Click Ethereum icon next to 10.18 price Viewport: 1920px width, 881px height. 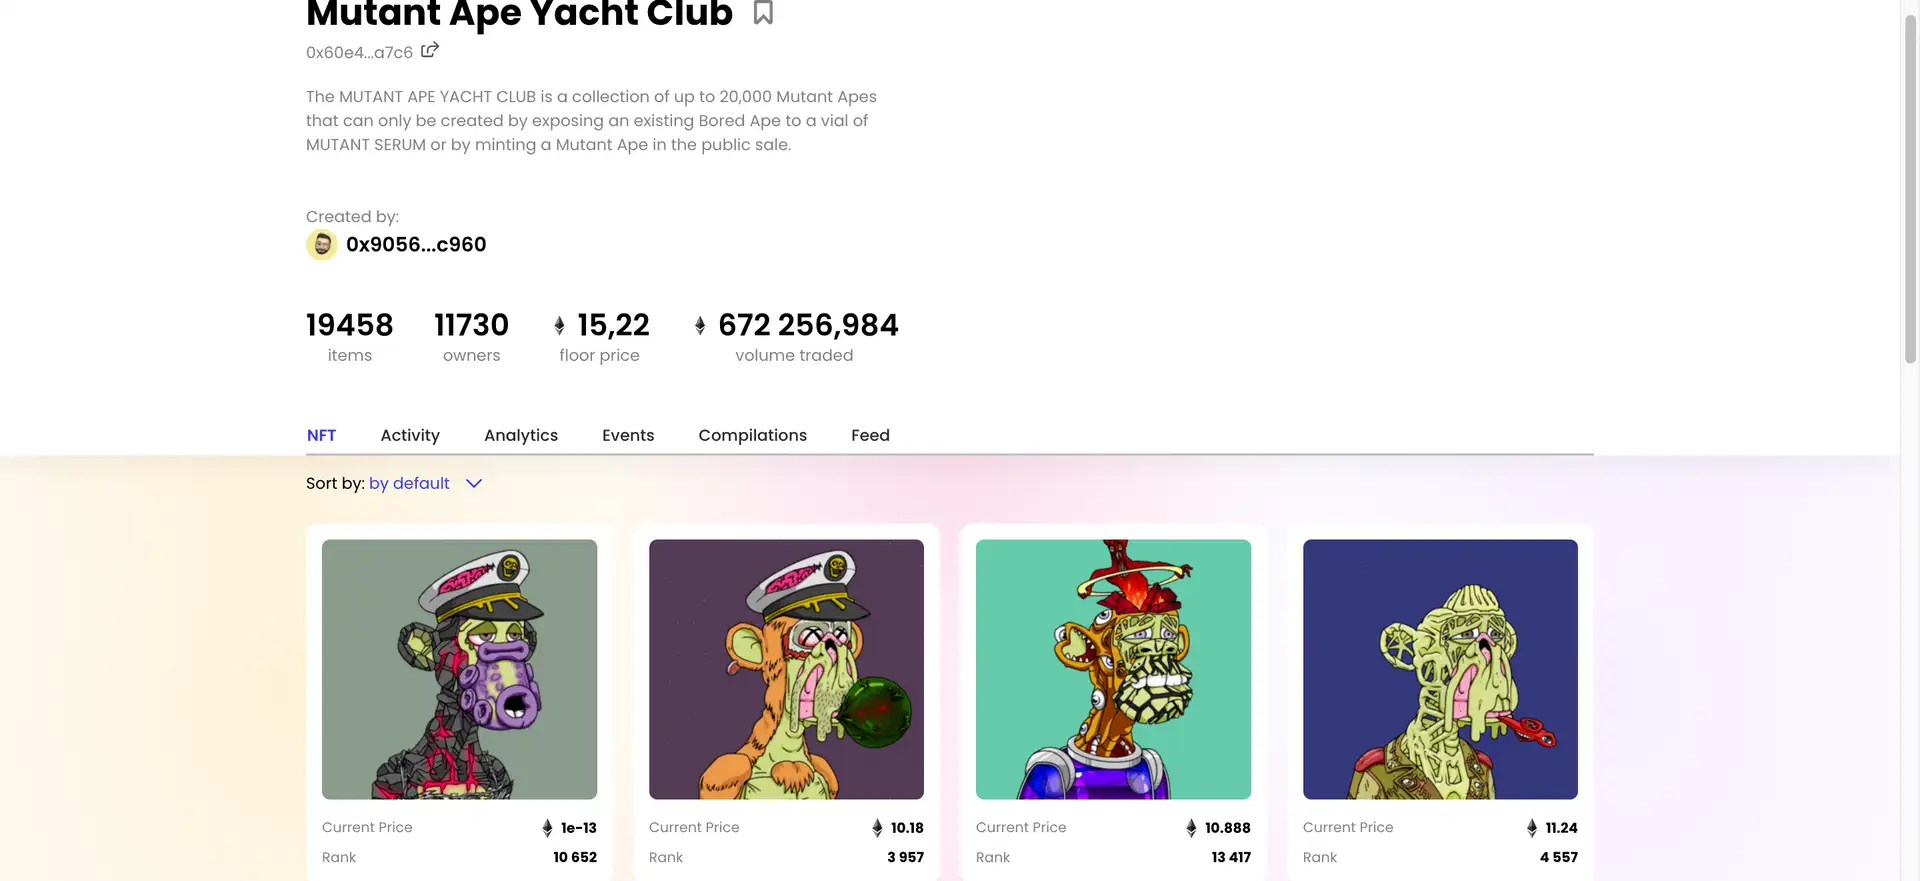click(877, 828)
